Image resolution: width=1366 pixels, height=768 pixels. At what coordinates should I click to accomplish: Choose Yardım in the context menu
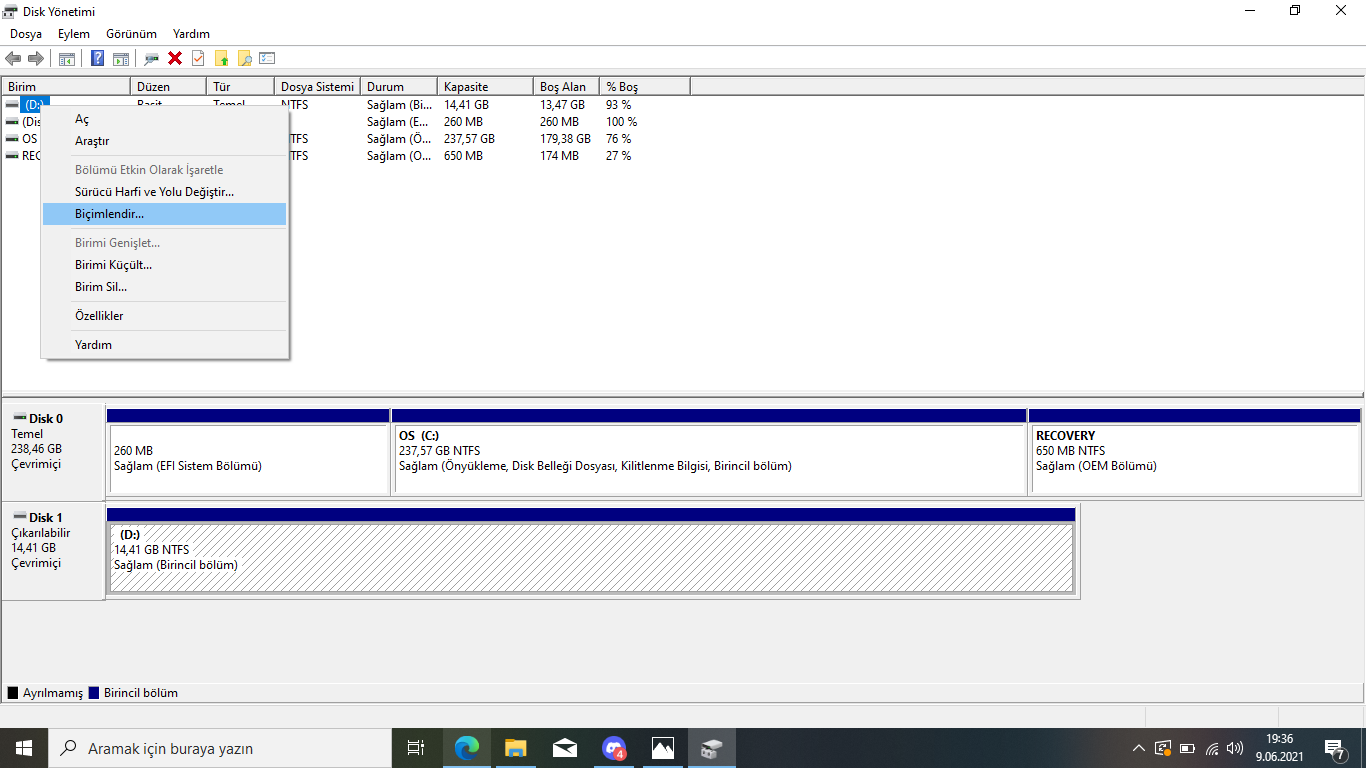coord(165,345)
